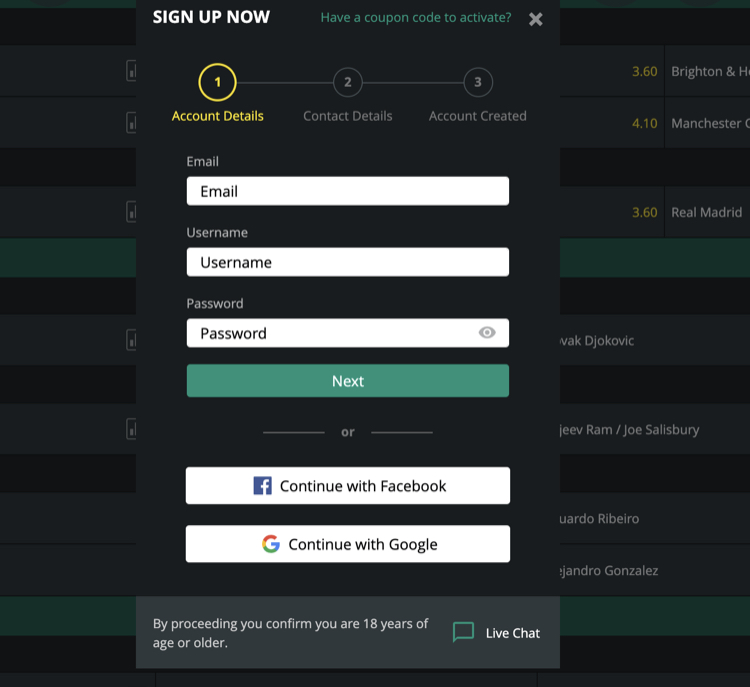750x687 pixels.
Task: Select step 1 Account Details circle
Action: click(218, 82)
